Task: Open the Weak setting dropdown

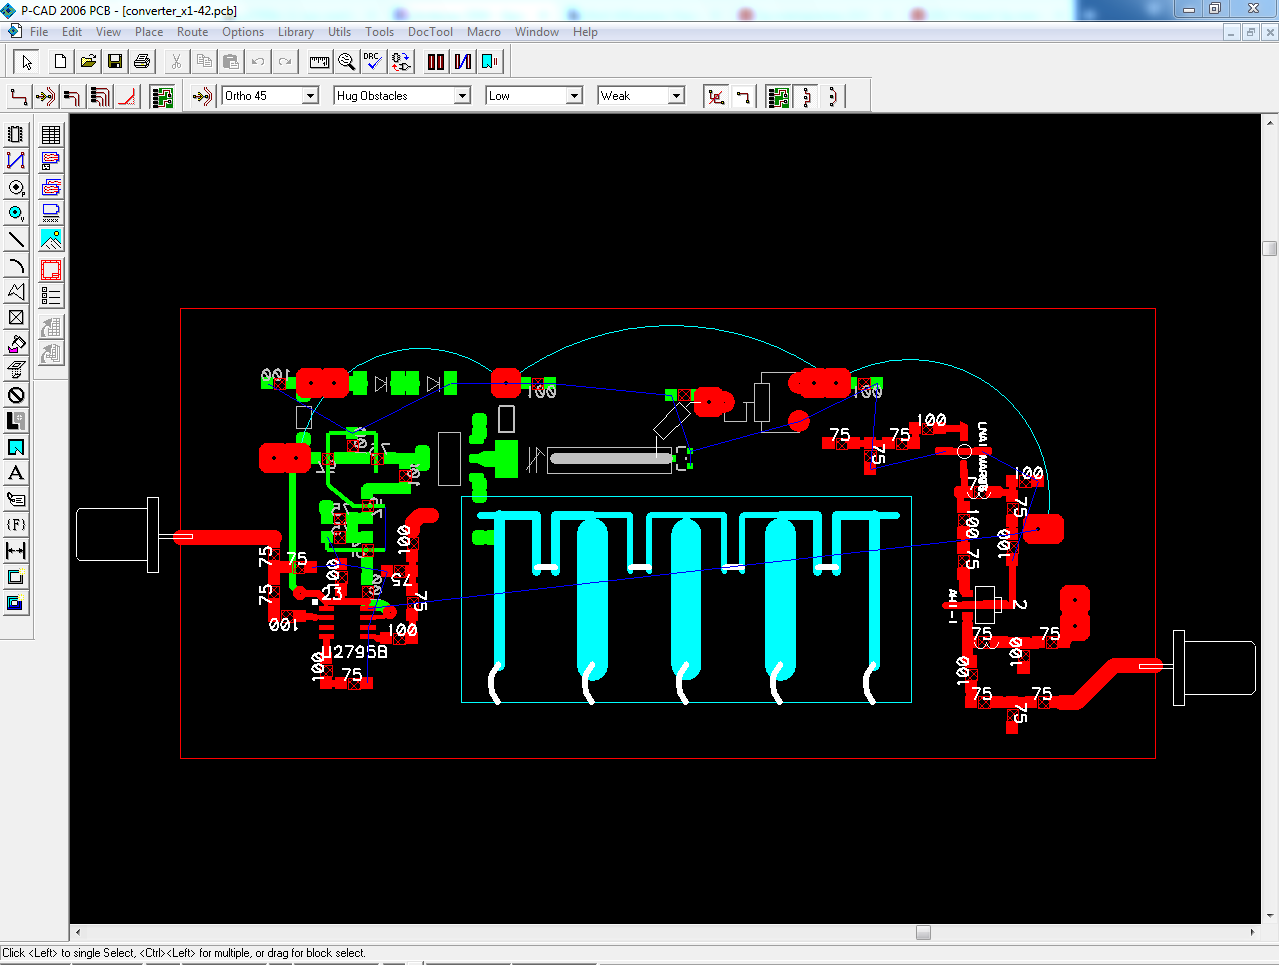Action: point(676,96)
